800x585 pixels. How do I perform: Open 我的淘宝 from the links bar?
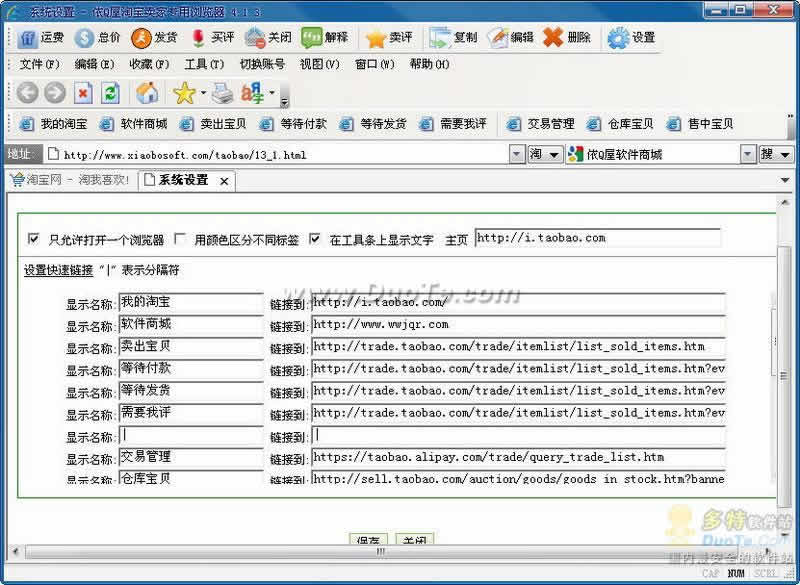tap(54, 124)
